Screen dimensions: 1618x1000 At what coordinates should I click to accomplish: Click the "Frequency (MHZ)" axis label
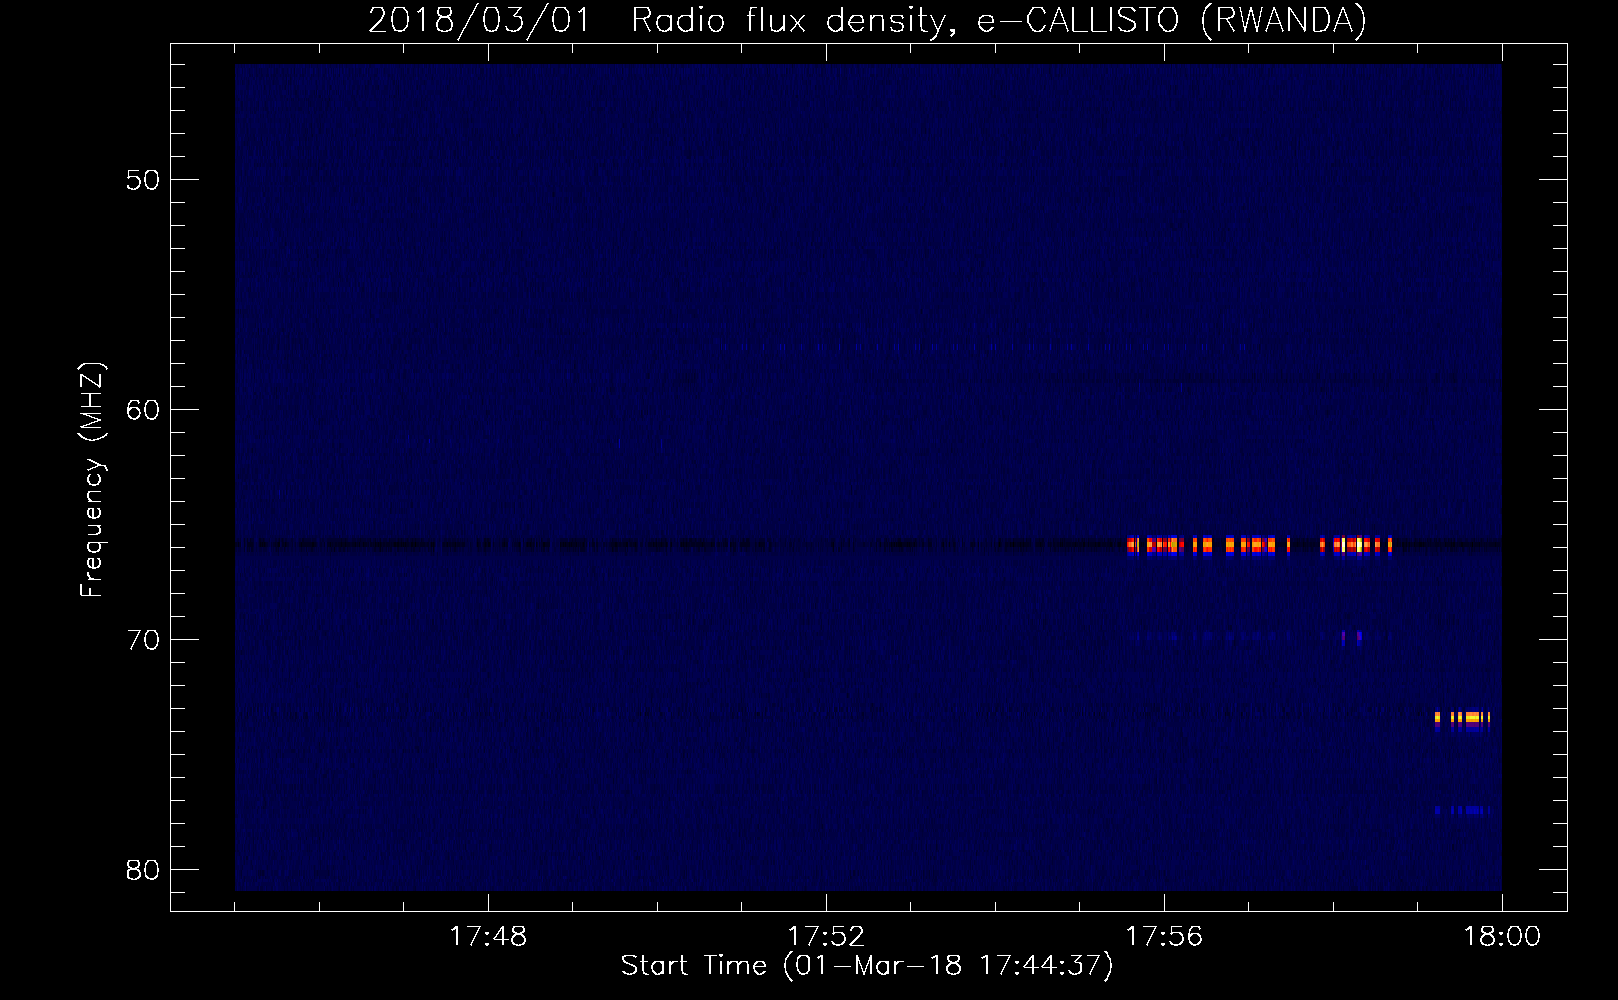(x=92, y=480)
